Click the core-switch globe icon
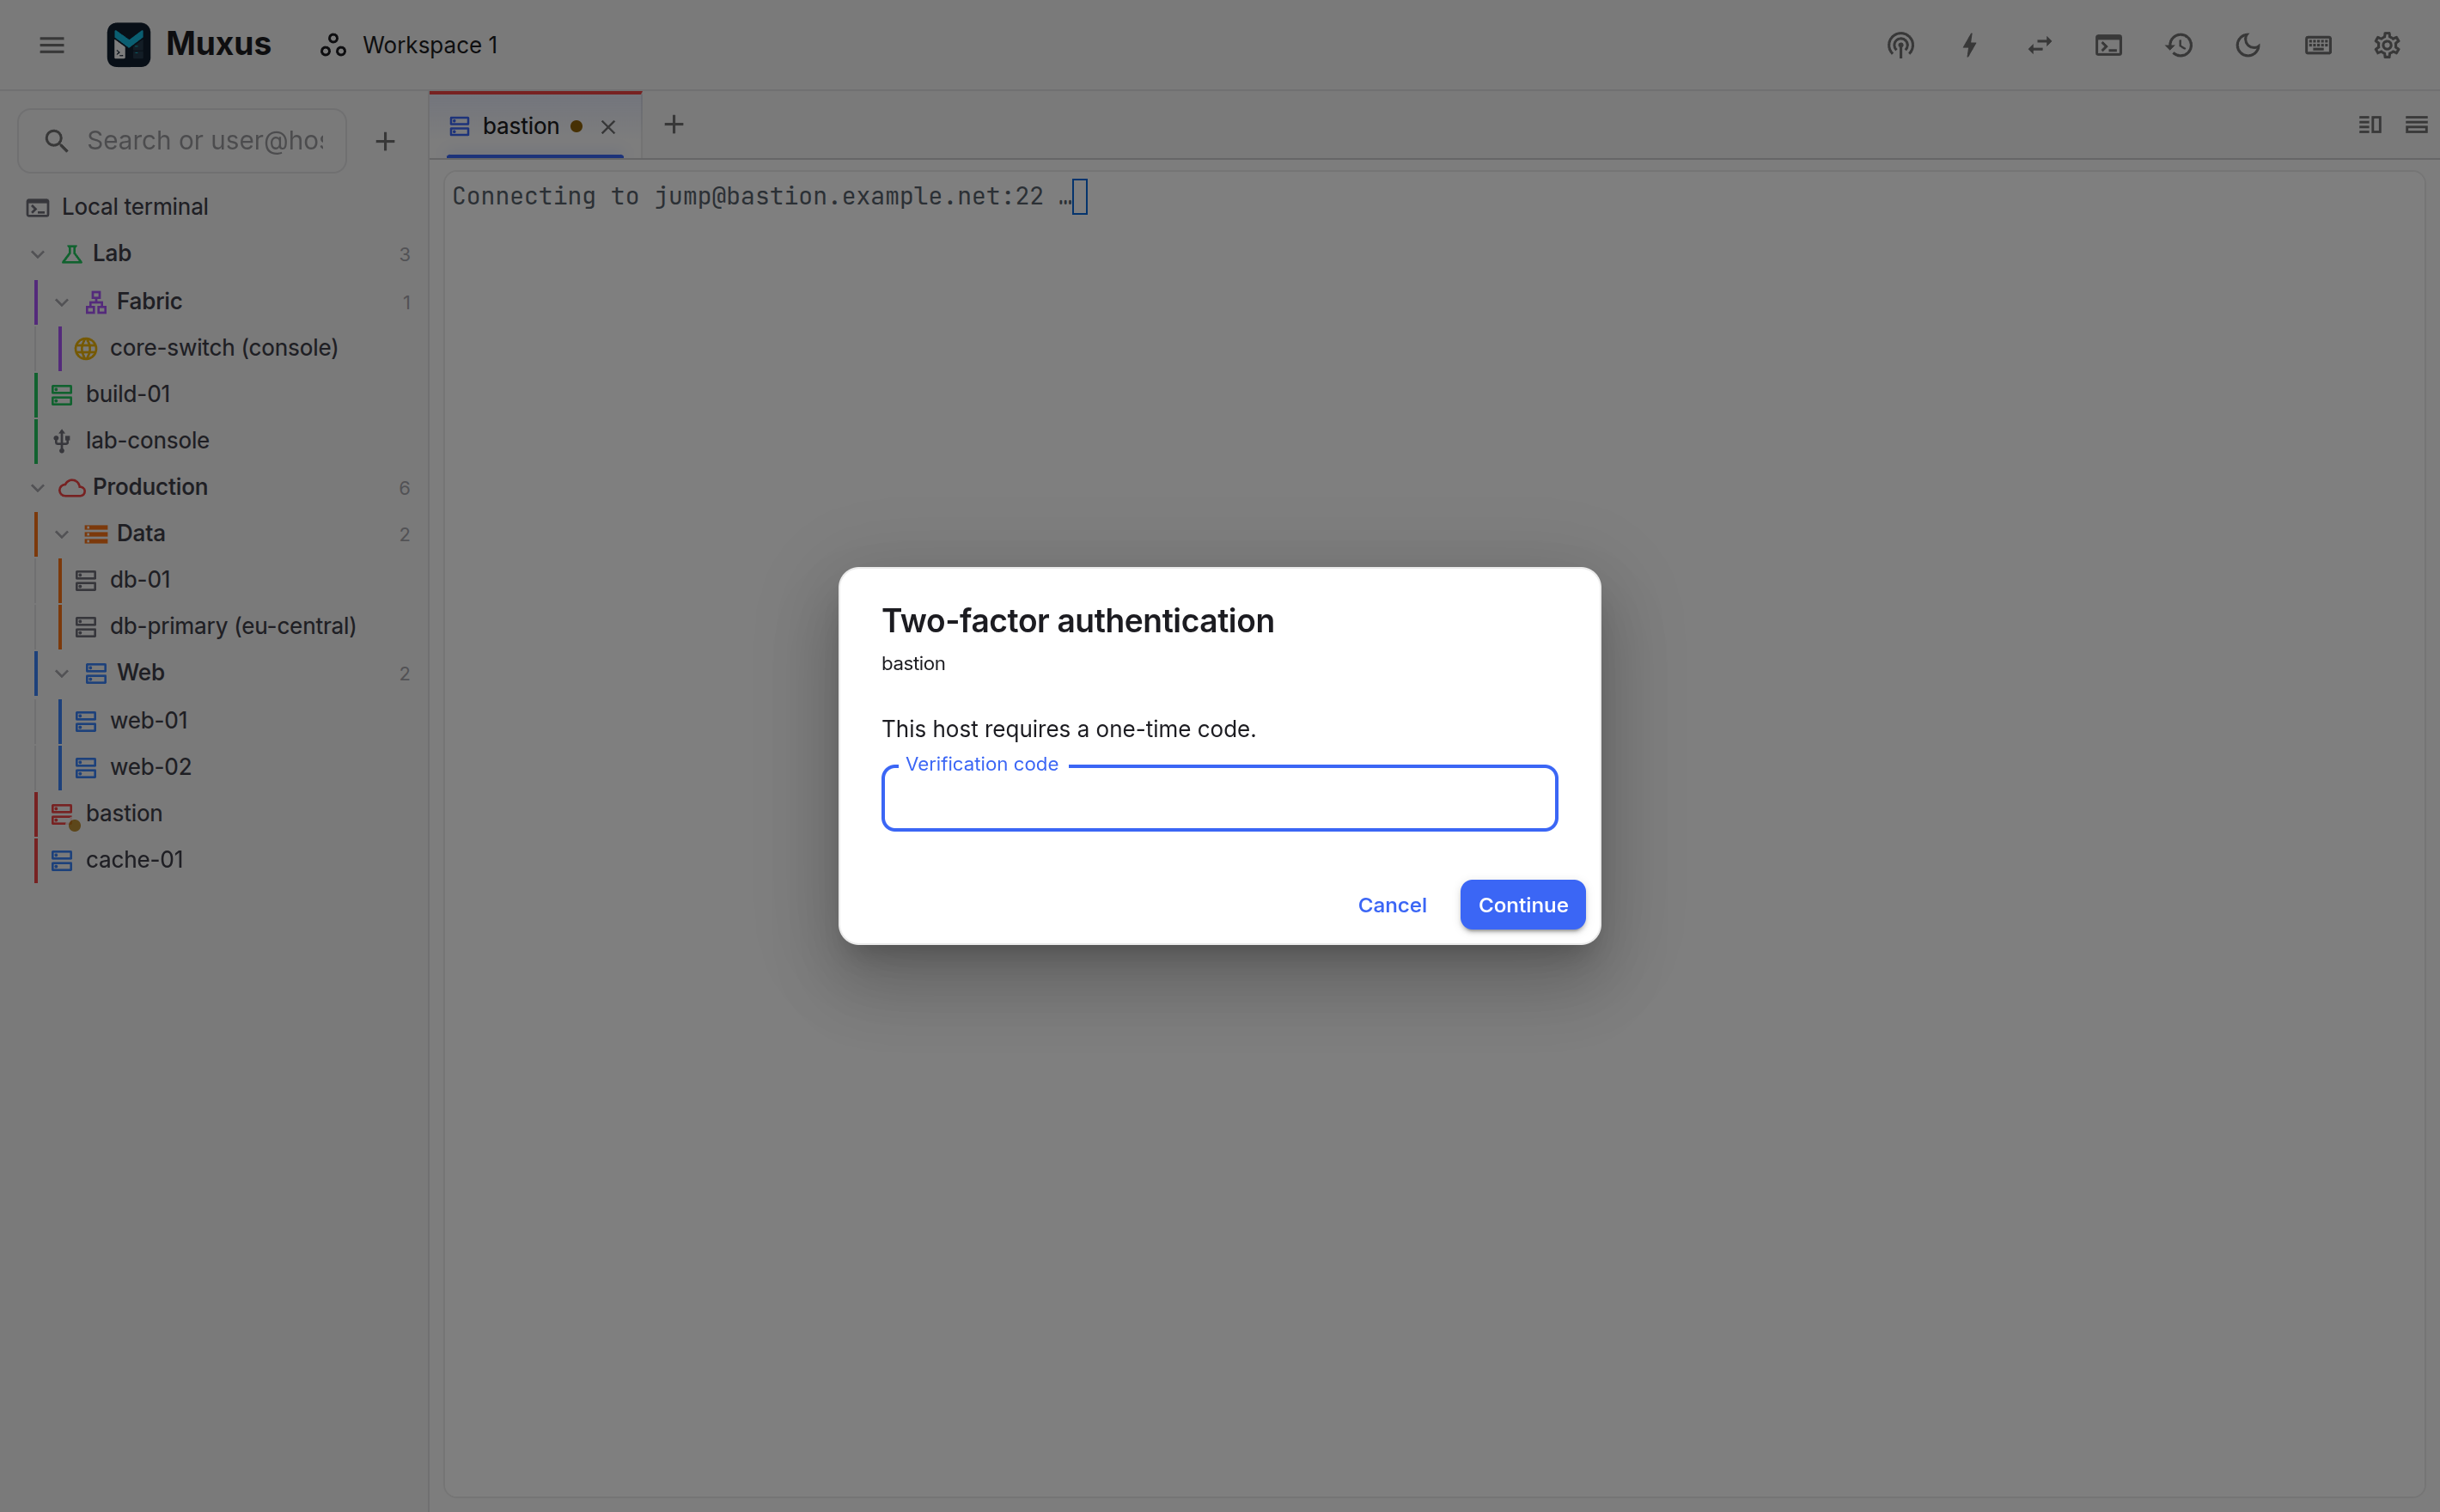This screenshot has height=1512, width=2440. pyautogui.click(x=86, y=348)
